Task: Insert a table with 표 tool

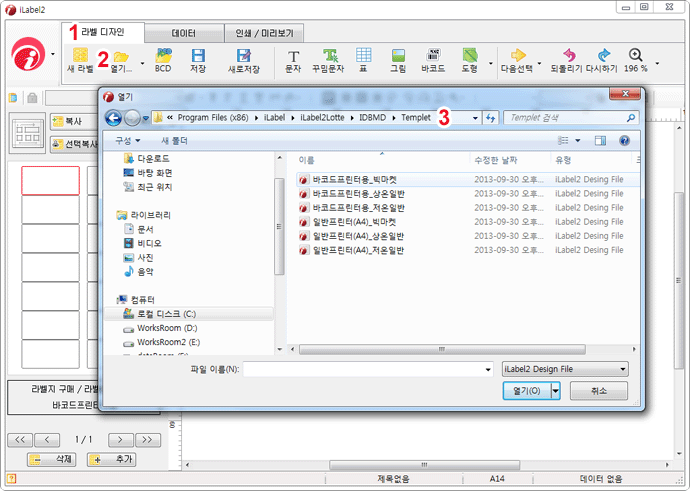Action: [363, 60]
